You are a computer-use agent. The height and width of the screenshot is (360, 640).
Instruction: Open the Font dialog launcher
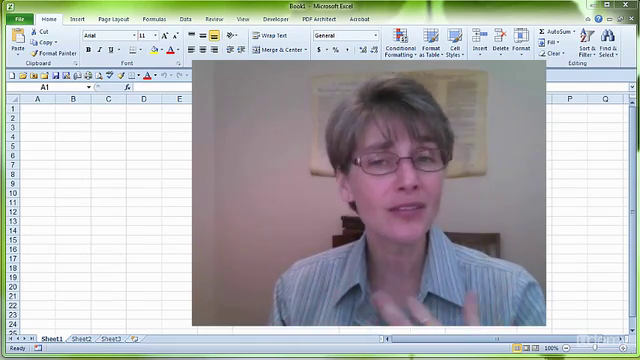pos(178,63)
